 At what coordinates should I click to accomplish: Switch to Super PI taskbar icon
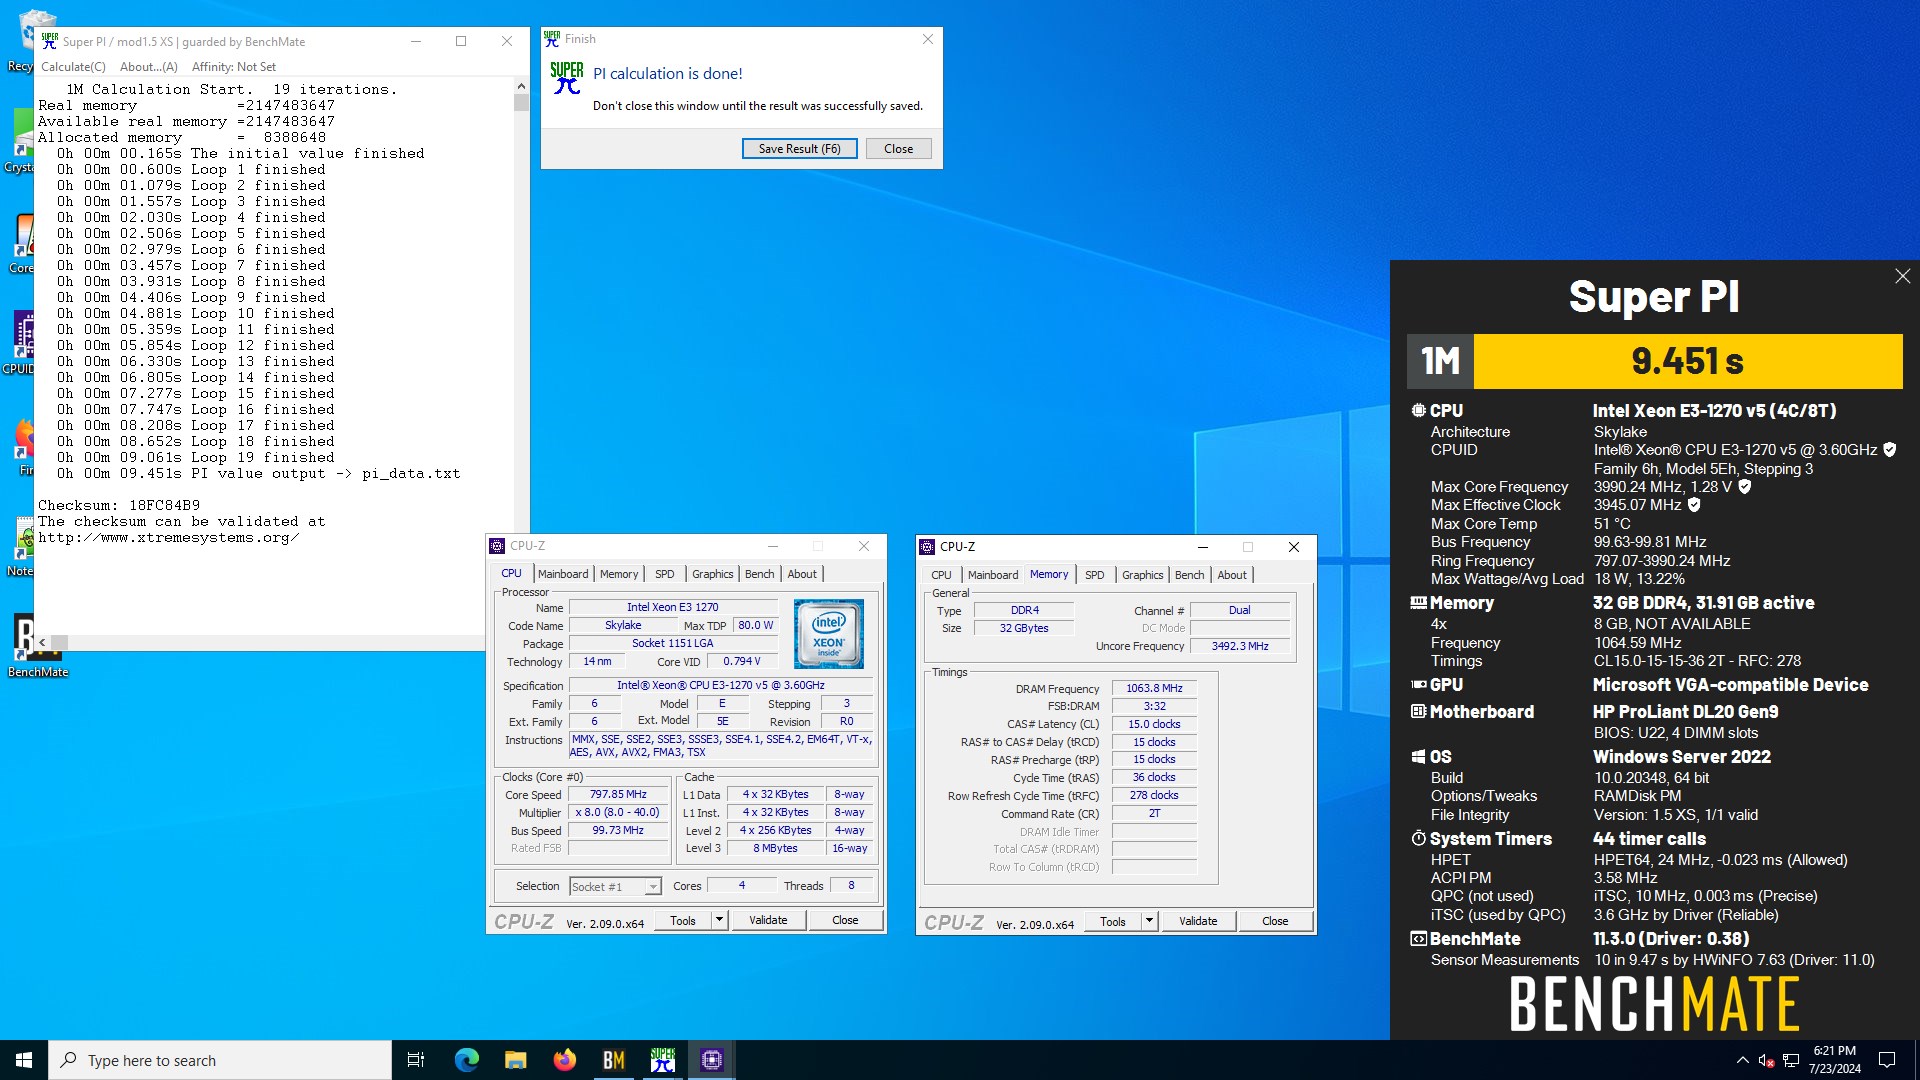[x=662, y=1060]
